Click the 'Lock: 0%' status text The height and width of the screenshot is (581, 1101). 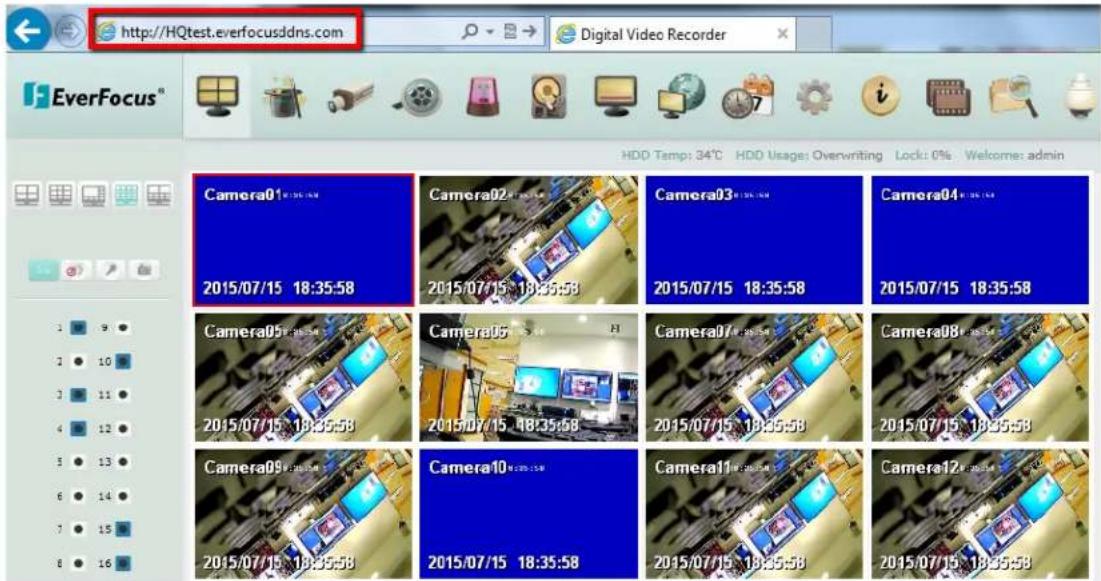click(x=923, y=155)
